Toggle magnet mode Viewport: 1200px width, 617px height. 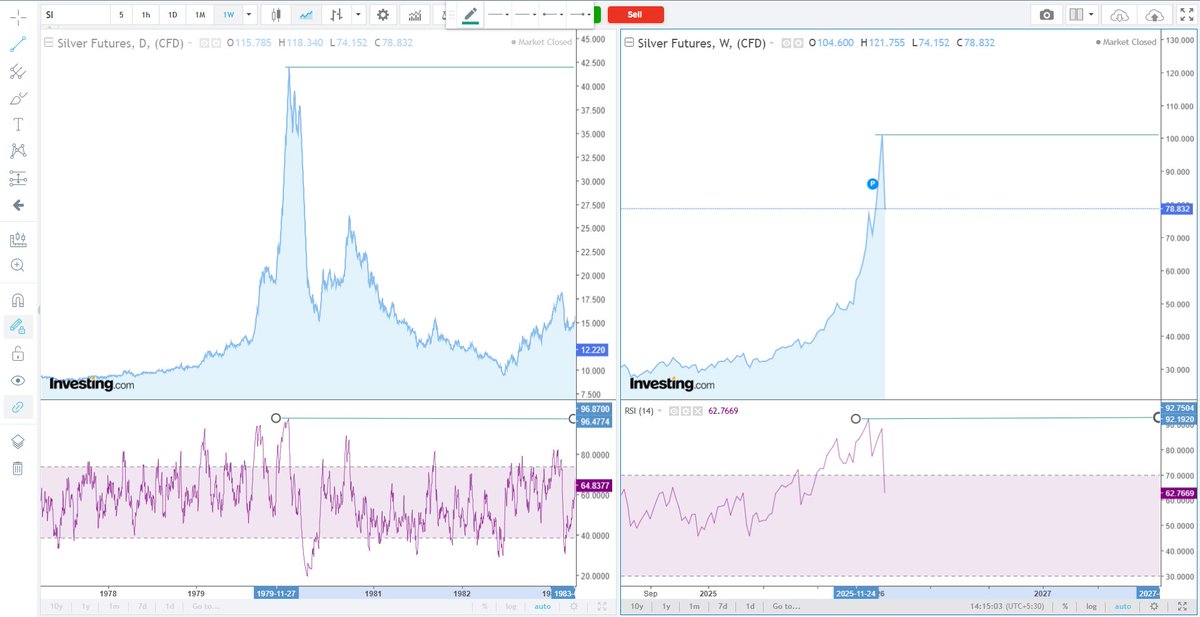tap(18, 301)
